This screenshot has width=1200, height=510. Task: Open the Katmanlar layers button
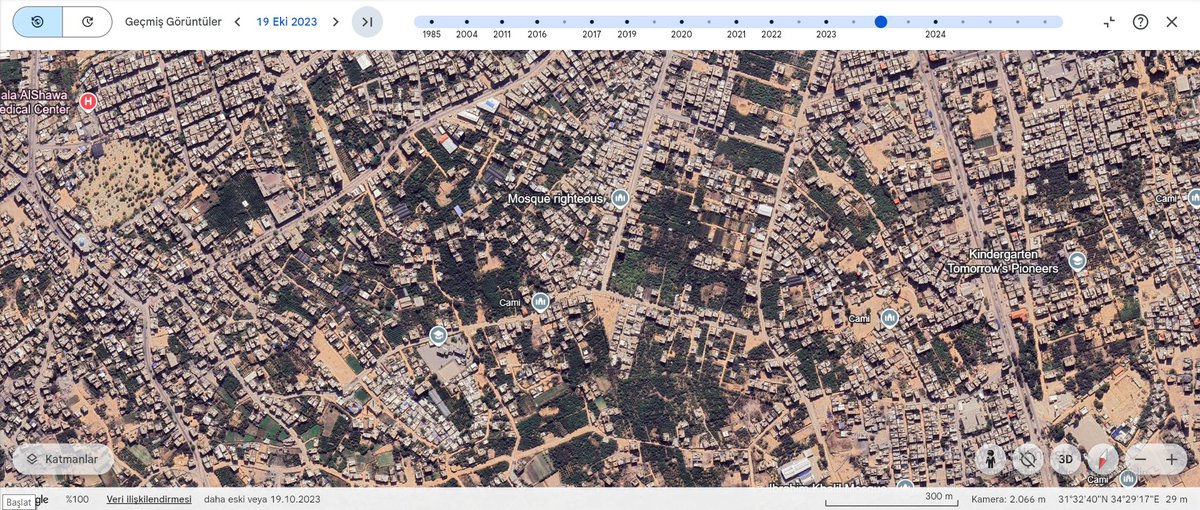point(62,458)
